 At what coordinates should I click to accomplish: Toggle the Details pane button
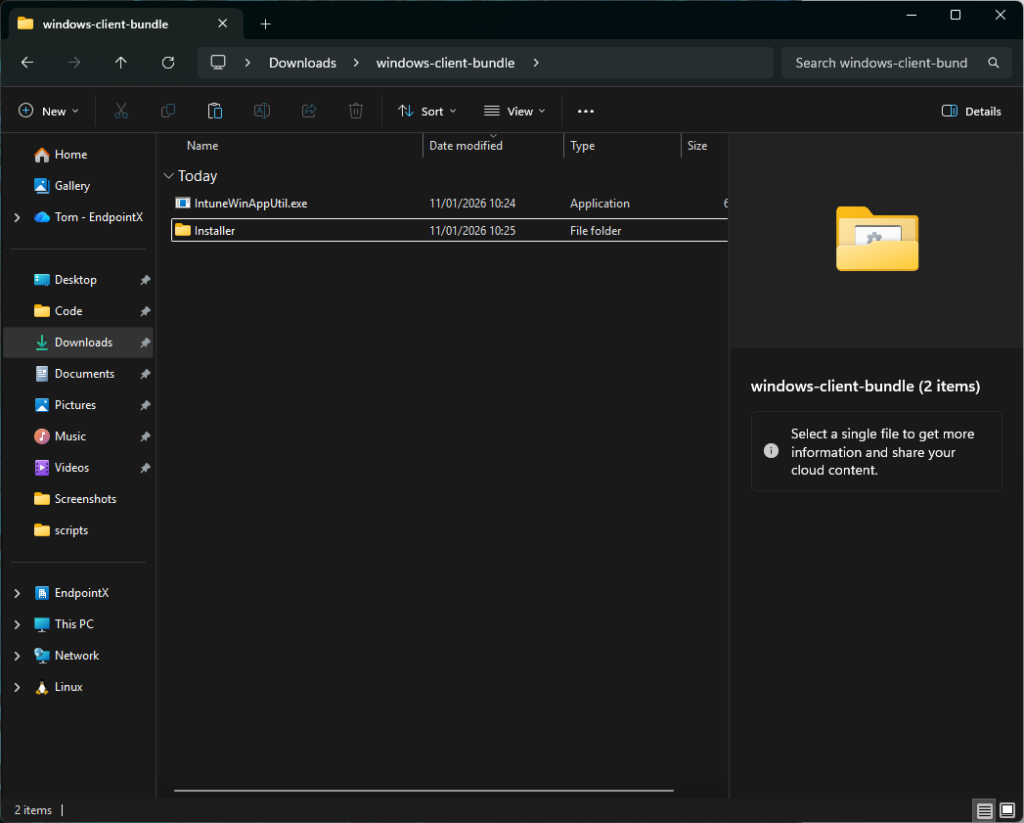point(972,111)
